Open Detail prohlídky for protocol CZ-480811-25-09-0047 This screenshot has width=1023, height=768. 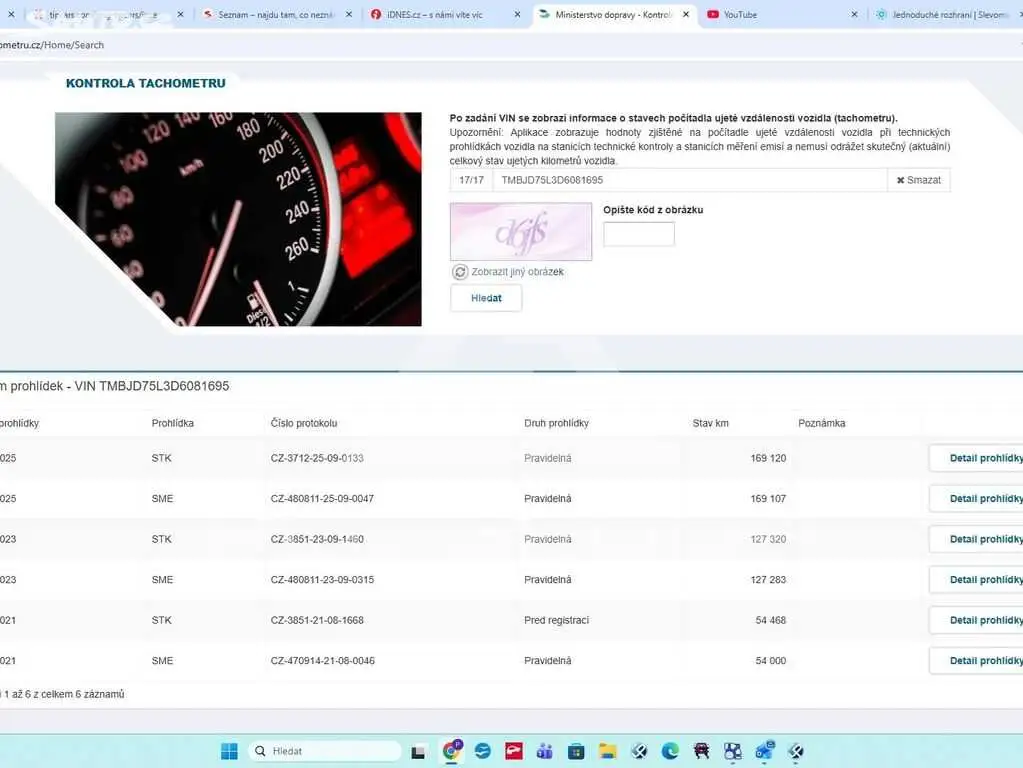976,499
